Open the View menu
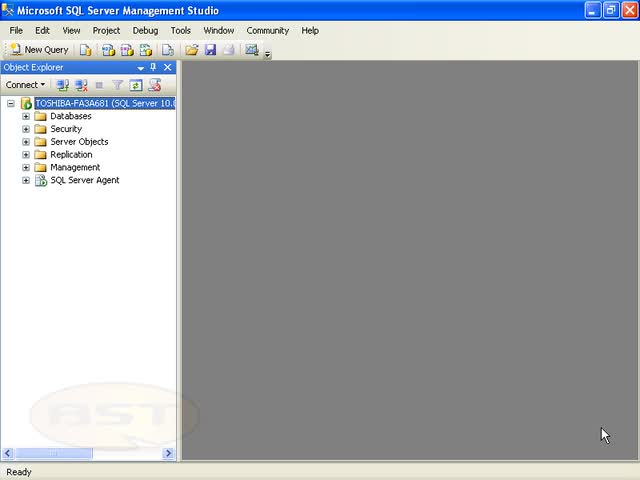The image size is (640, 480). (71, 31)
